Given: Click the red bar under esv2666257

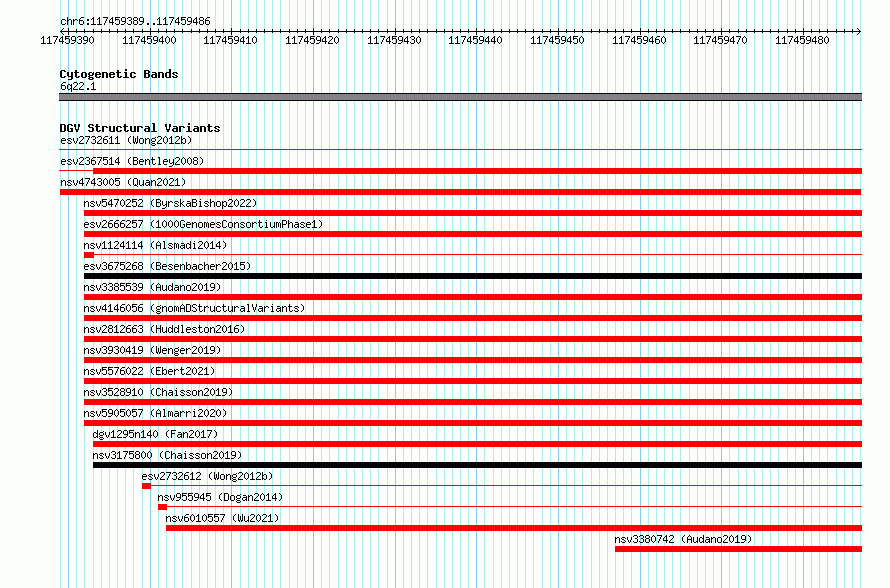Looking at the screenshot, I should pos(473,234).
